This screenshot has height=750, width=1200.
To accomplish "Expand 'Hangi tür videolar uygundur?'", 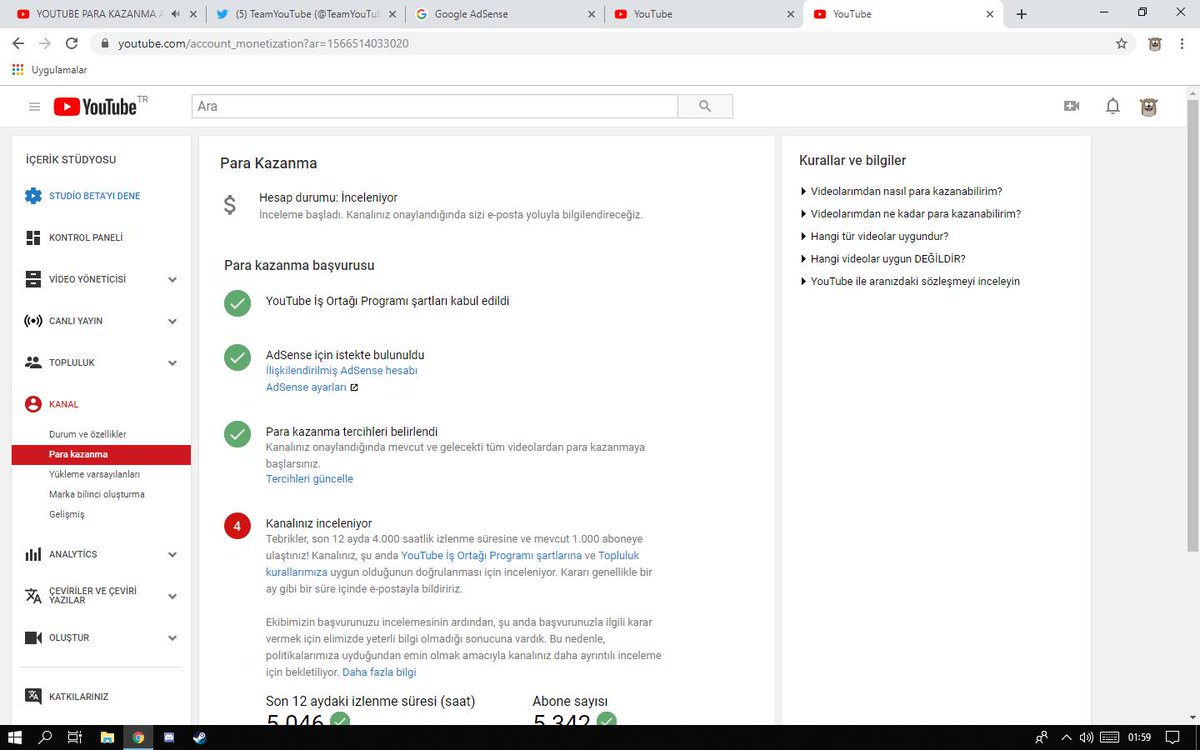I will 874,237.
